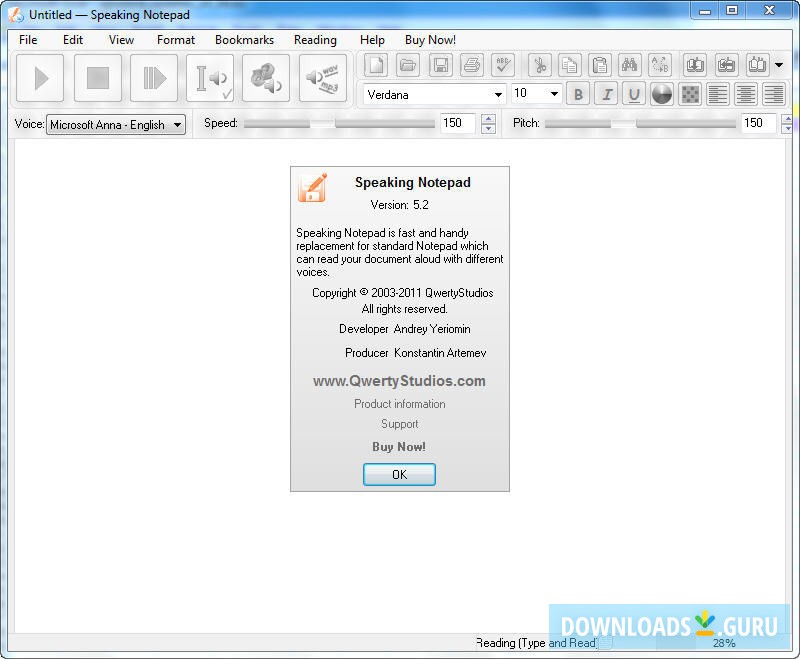Maximize the Speaking Notepad window
Screen dimensions: 800x659
click(x=732, y=11)
